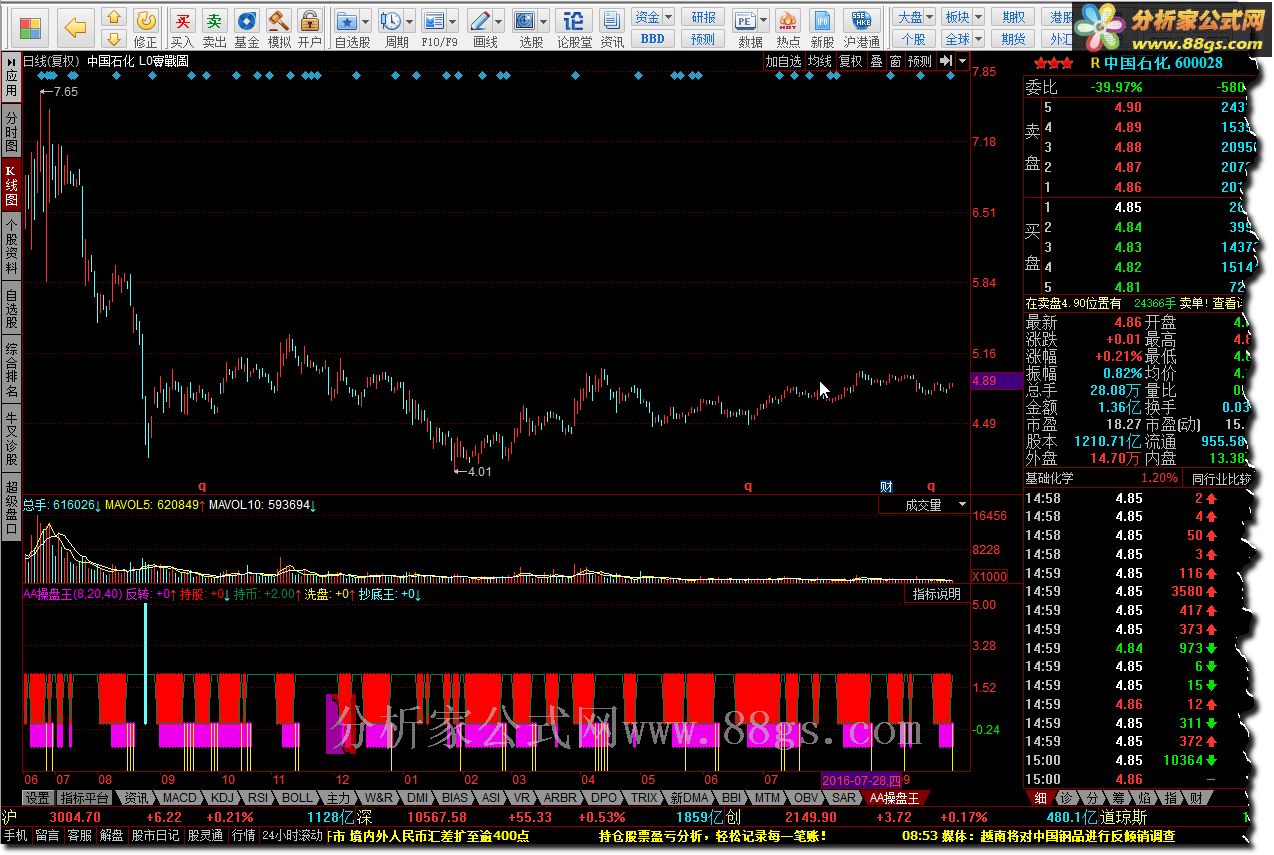This screenshot has height=855, width=1274.
Task: Open the 个股资料 sidebar tab
Action: point(11,247)
